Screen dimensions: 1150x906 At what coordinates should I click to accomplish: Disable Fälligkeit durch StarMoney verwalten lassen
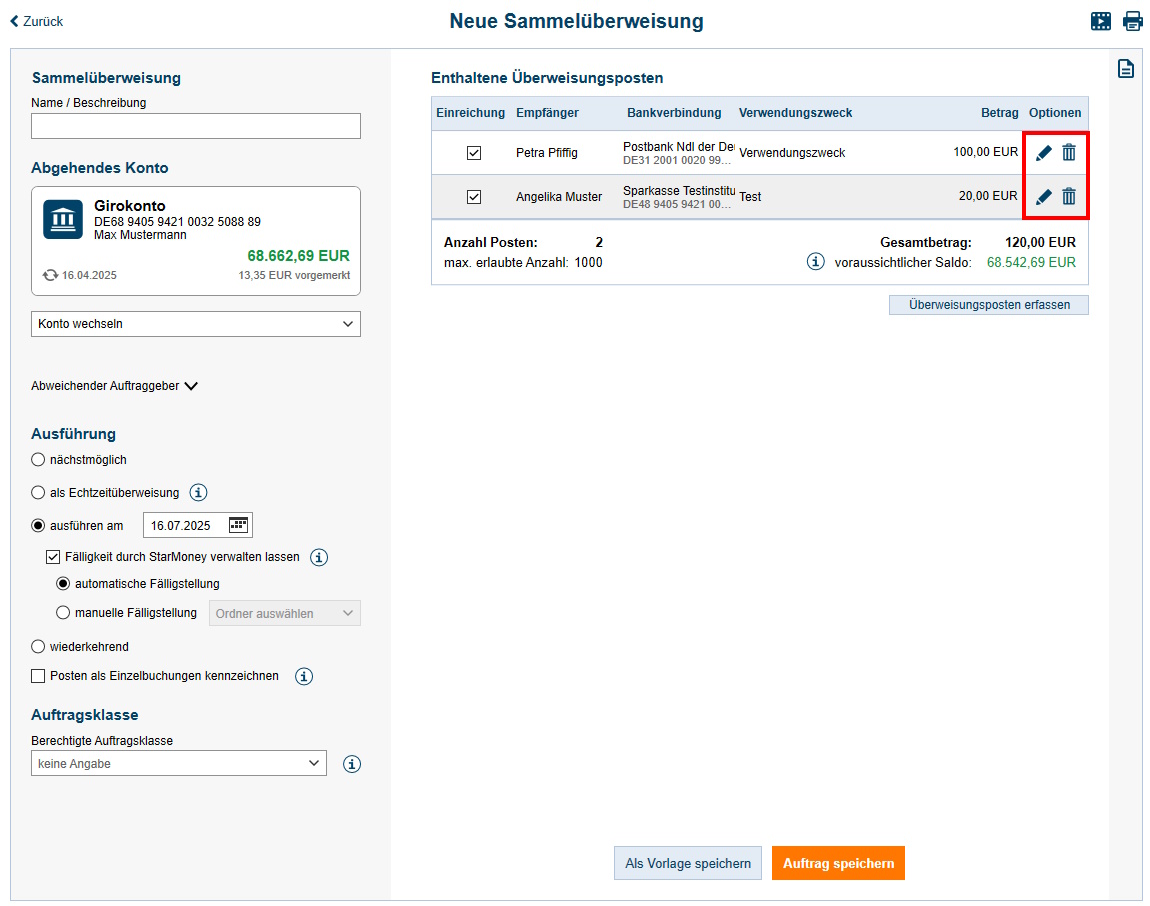[x=53, y=557]
